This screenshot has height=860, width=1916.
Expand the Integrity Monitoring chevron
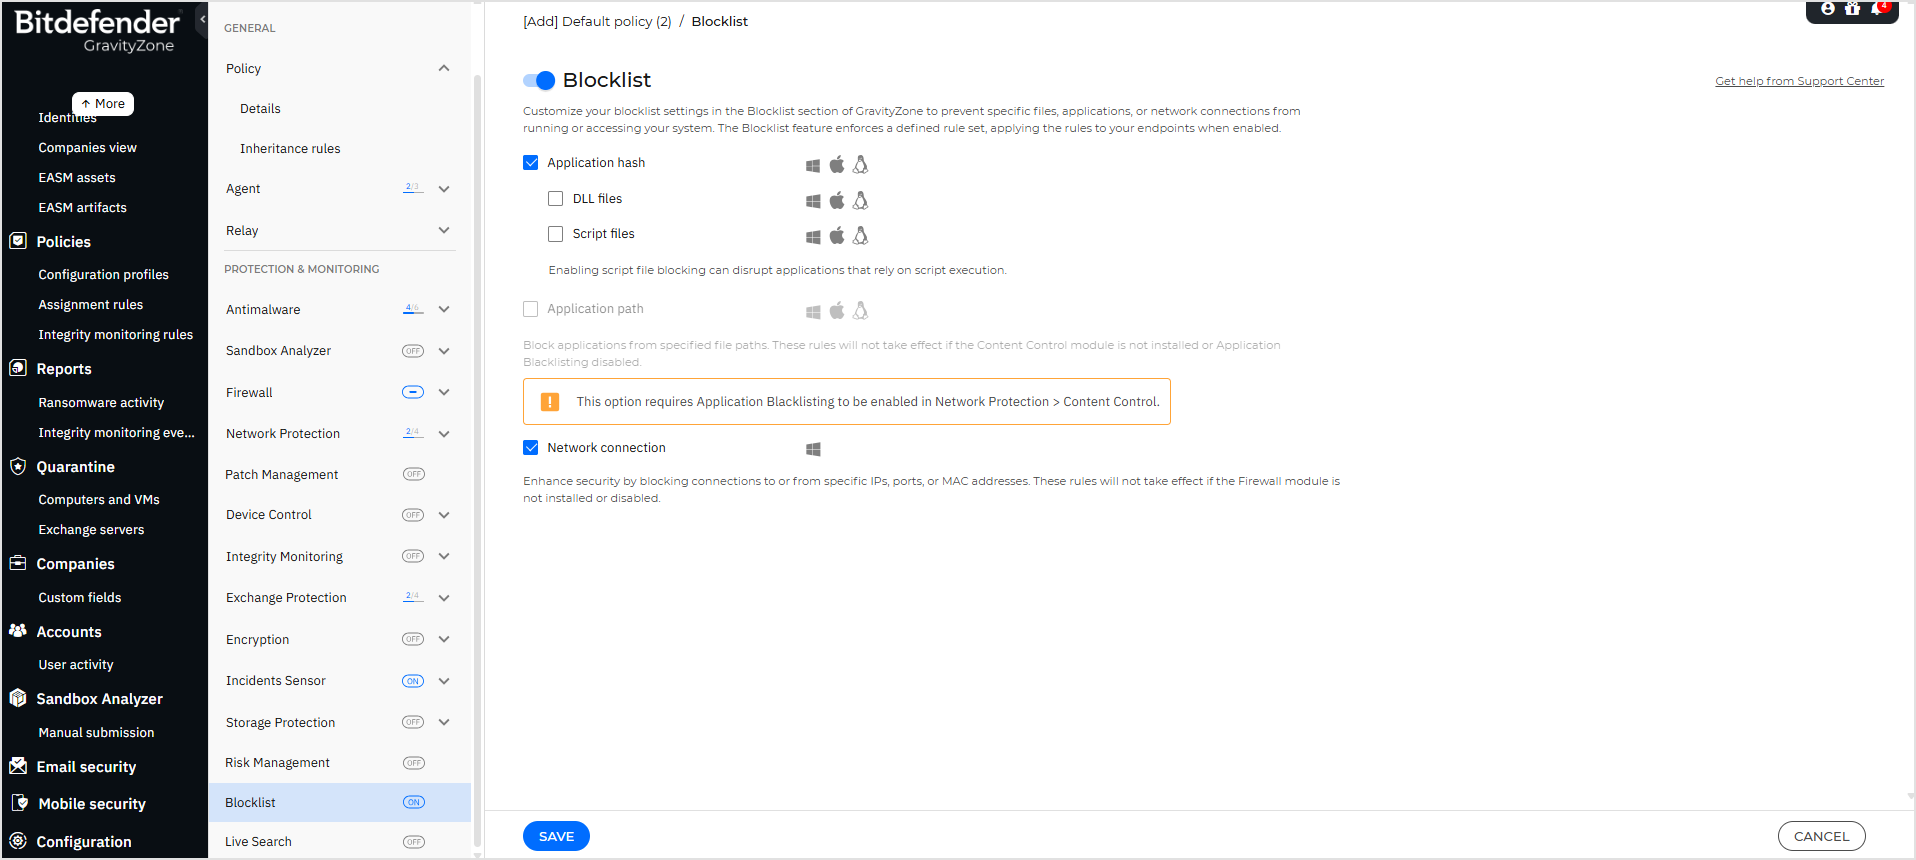click(444, 556)
